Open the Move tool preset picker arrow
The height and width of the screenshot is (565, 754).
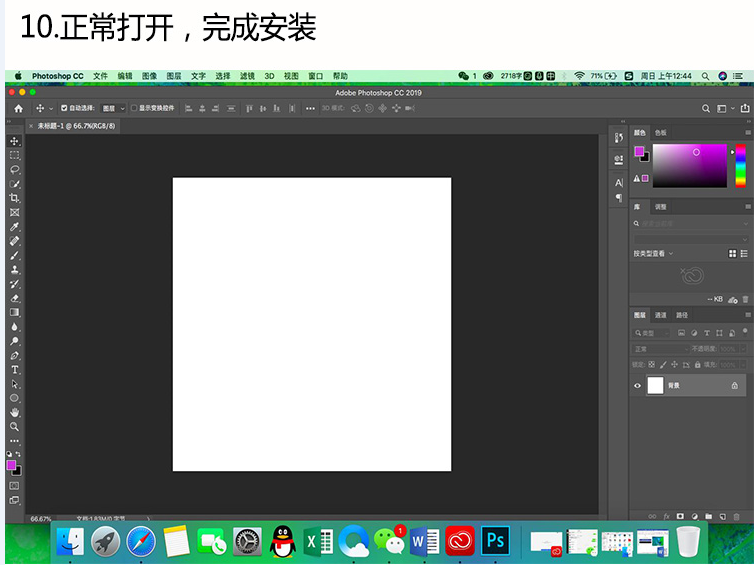click(51, 109)
